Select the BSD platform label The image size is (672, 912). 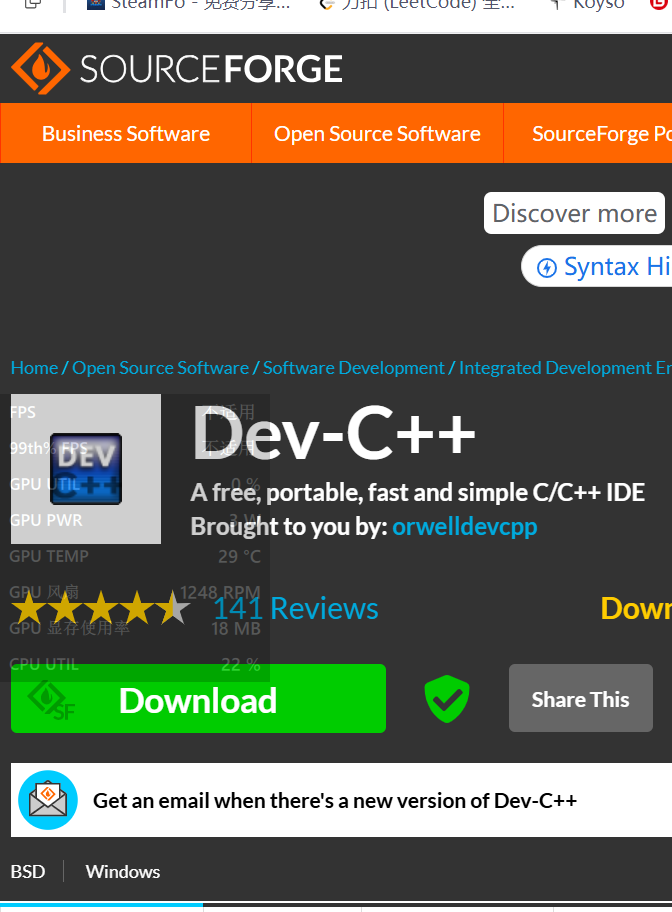[x=27, y=871]
